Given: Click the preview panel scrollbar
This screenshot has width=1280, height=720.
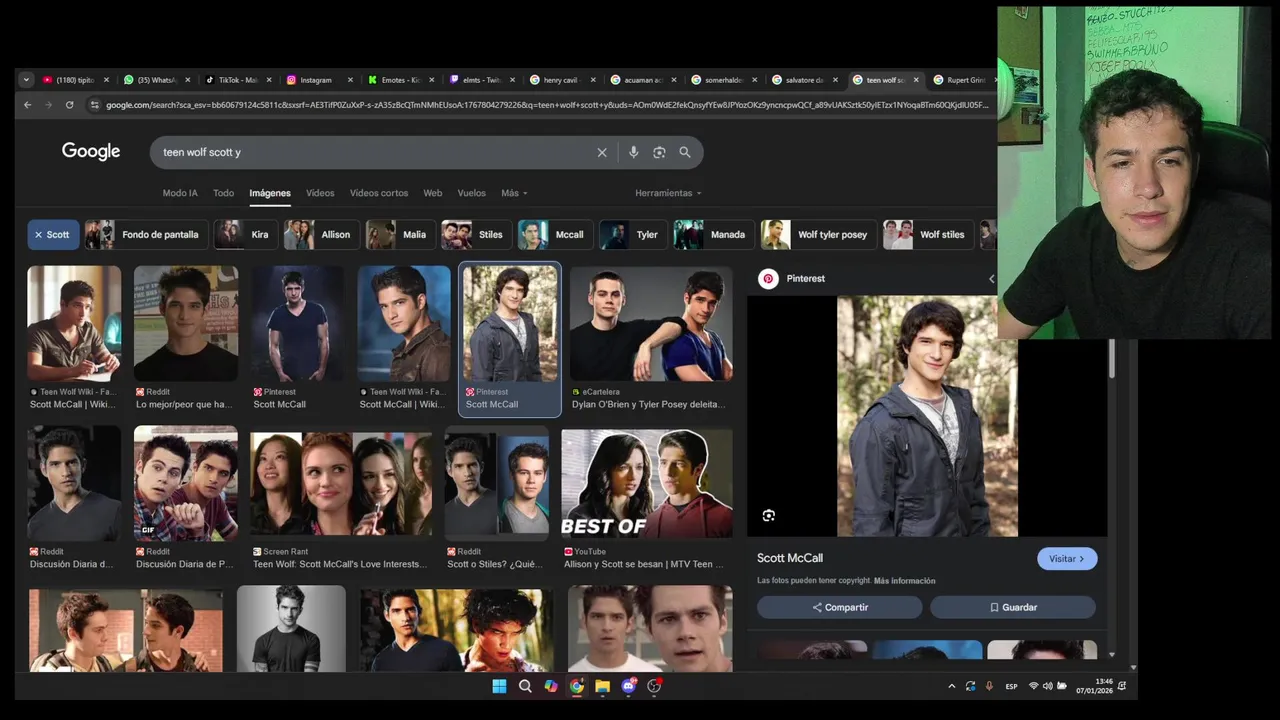Looking at the screenshot, I should [1111, 359].
